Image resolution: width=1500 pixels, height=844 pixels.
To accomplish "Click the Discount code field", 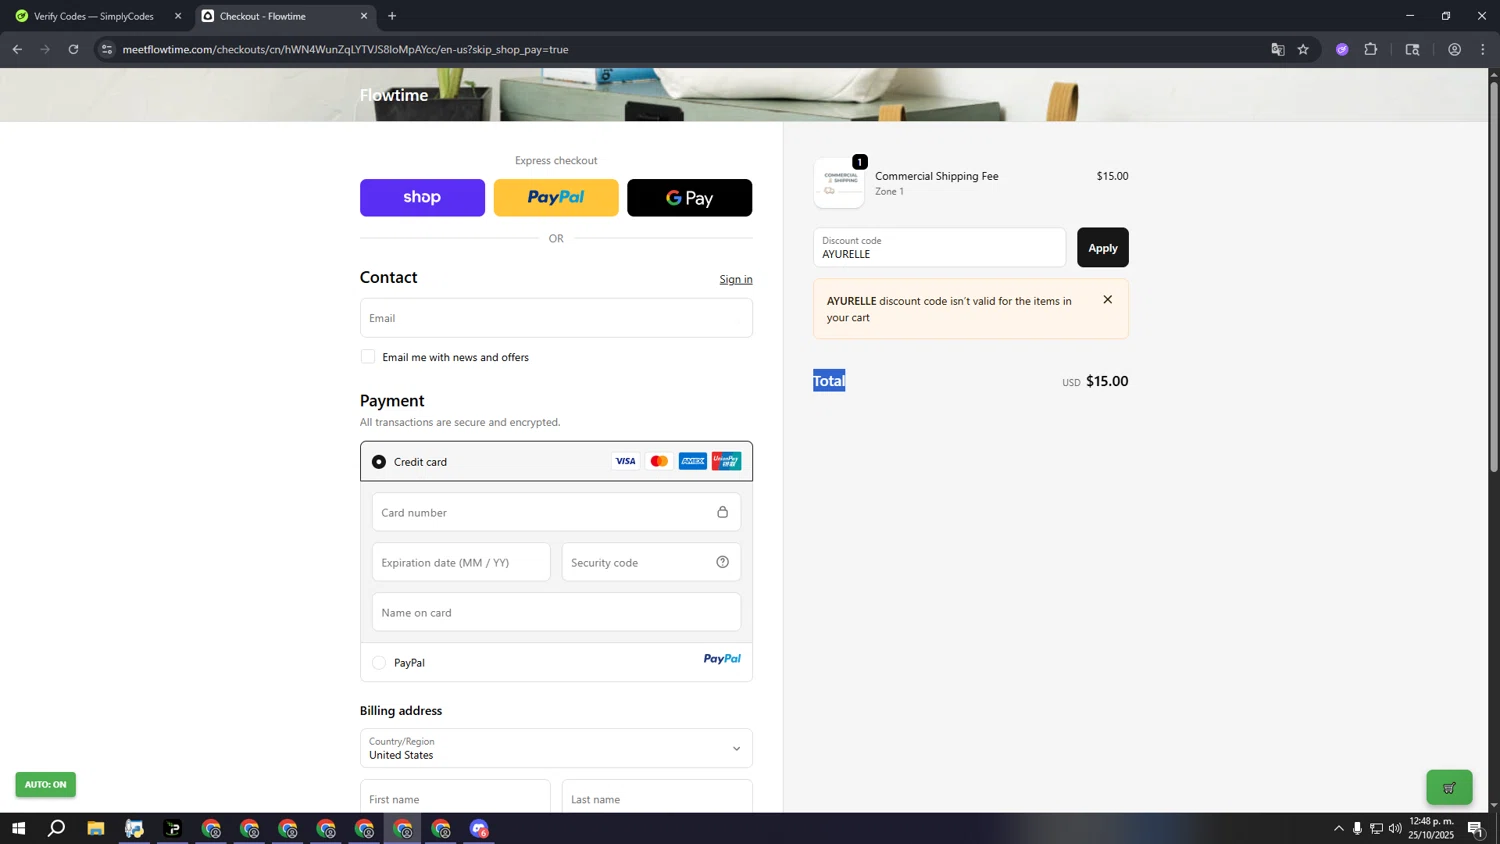I will point(939,248).
